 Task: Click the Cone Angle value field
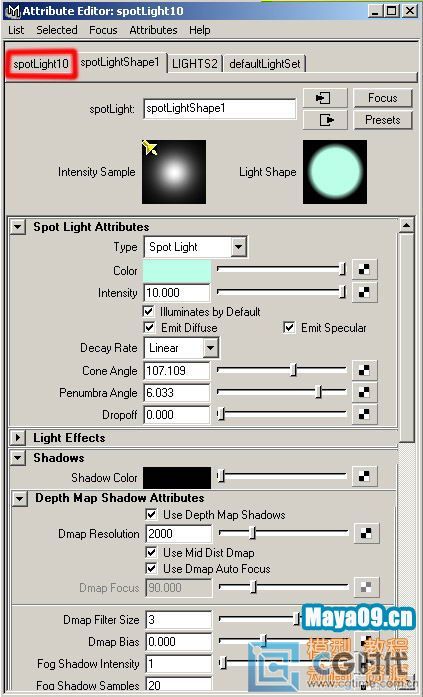click(177, 370)
